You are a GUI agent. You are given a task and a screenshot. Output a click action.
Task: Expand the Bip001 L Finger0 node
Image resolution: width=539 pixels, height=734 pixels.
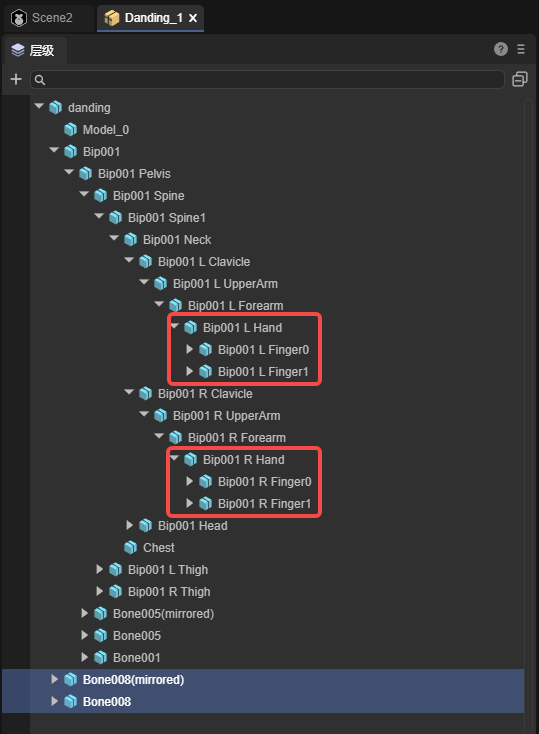[x=189, y=349]
